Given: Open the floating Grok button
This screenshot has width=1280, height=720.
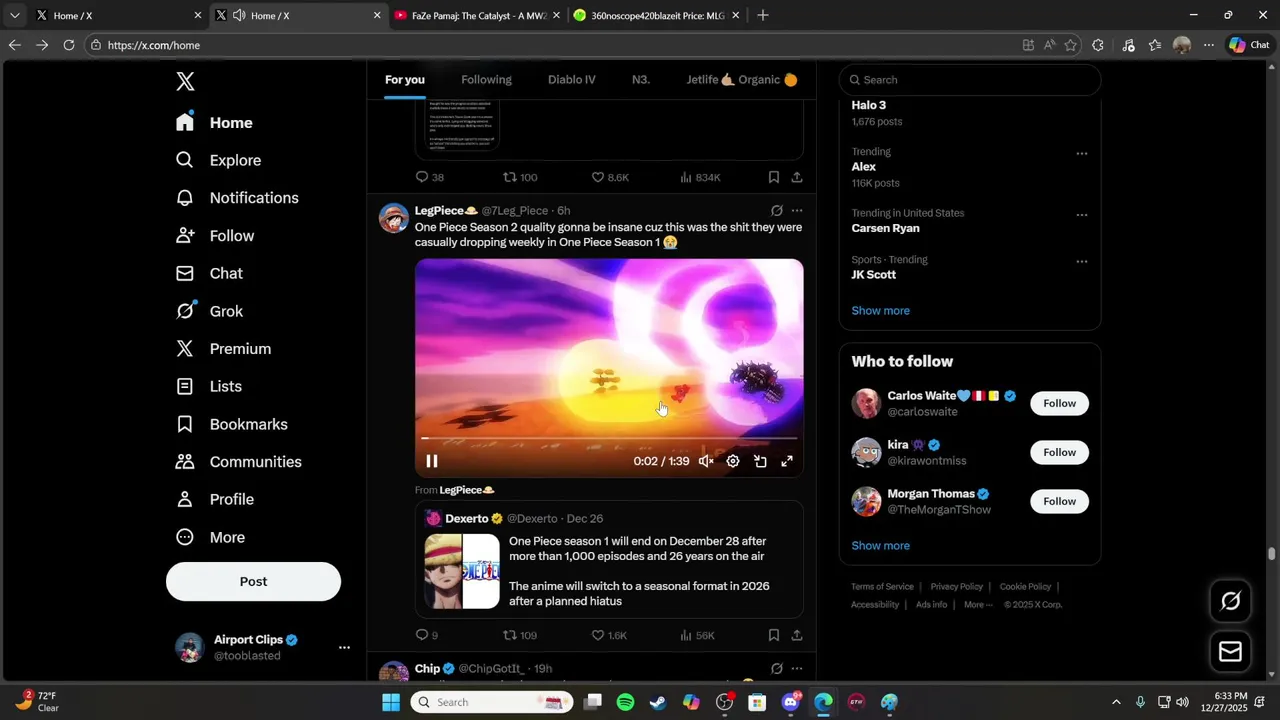Looking at the screenshot, I should (1230, 601).
